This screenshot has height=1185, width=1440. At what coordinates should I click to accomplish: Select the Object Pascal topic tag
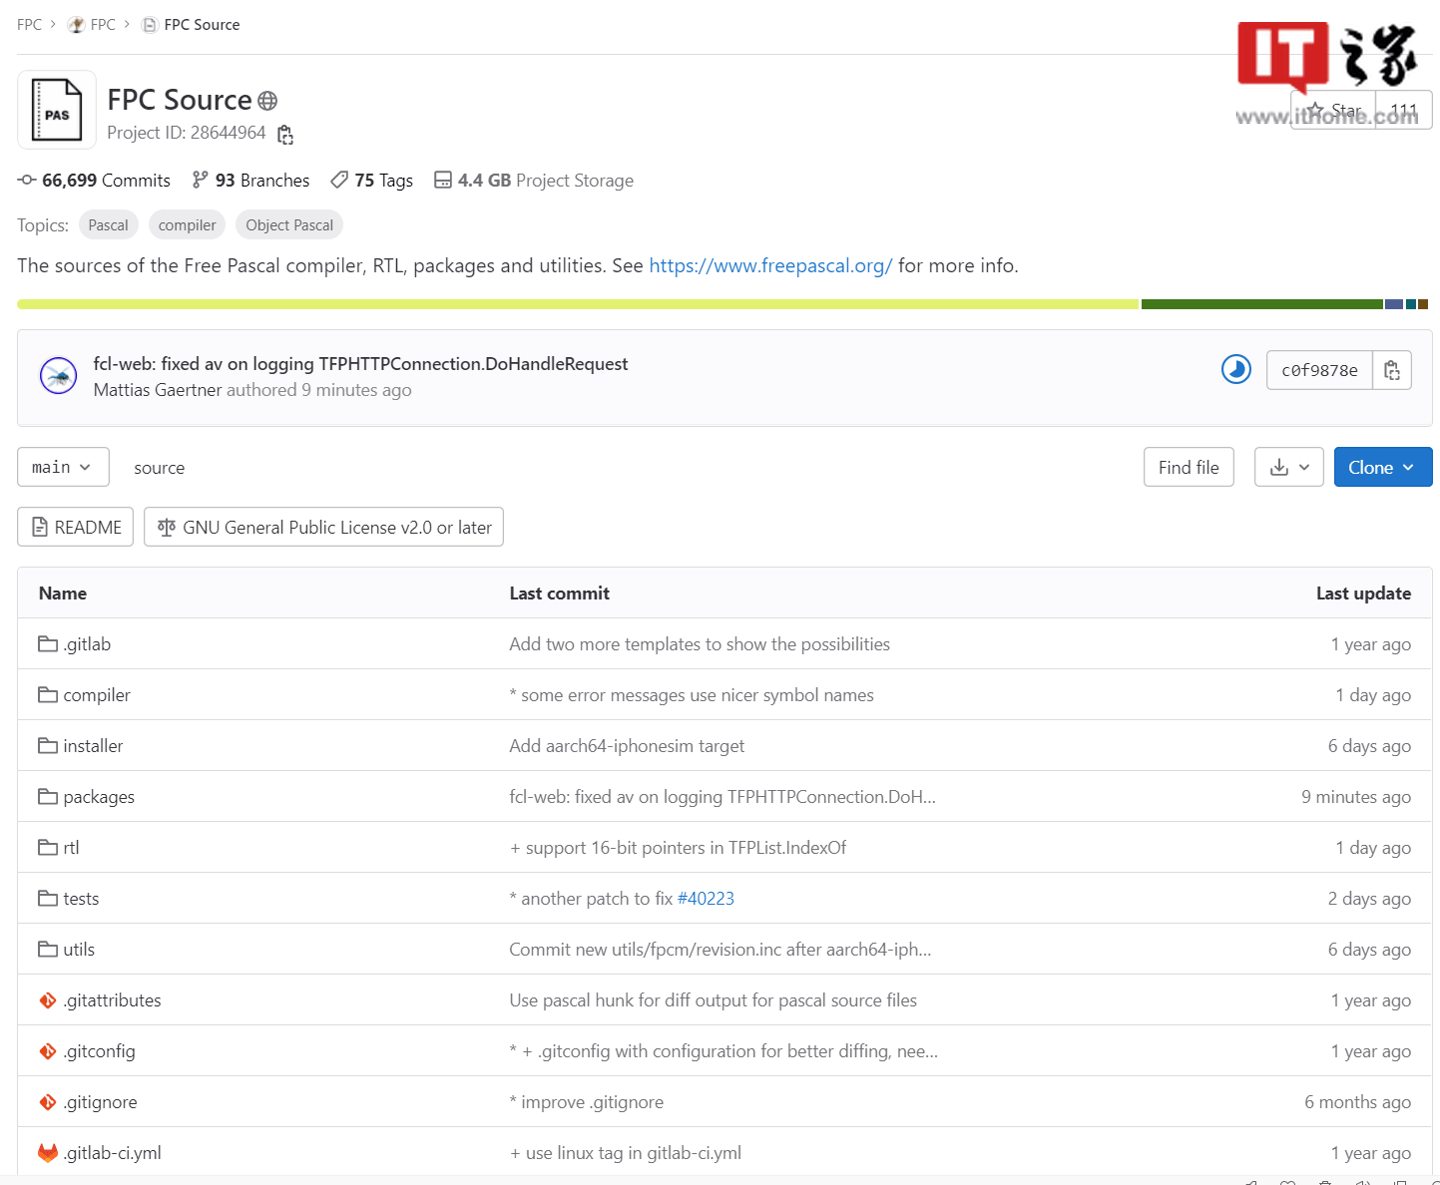(x=289, y=225)
